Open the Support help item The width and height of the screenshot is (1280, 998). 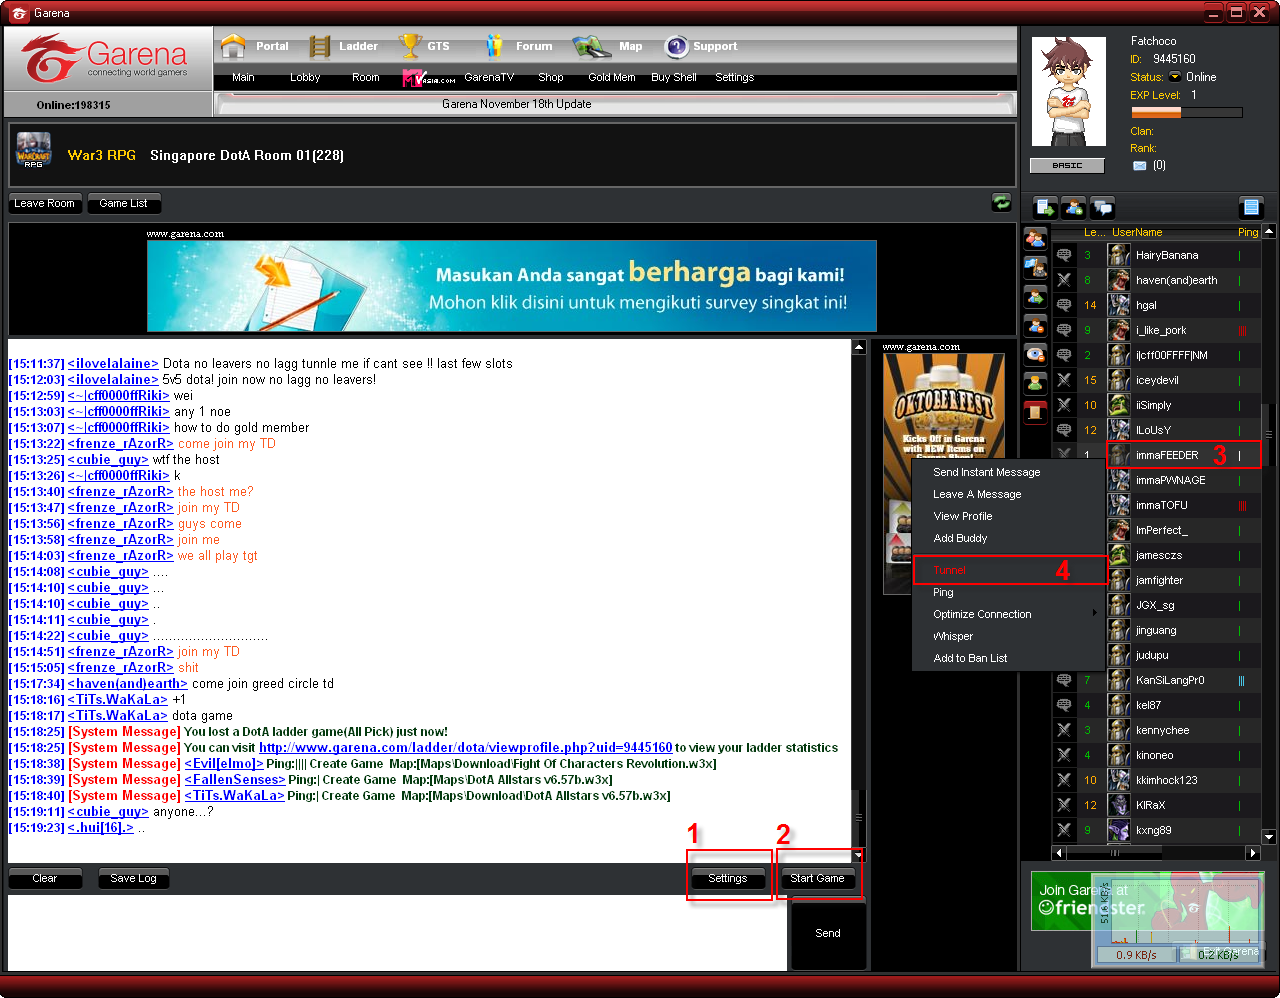(701, 46)
